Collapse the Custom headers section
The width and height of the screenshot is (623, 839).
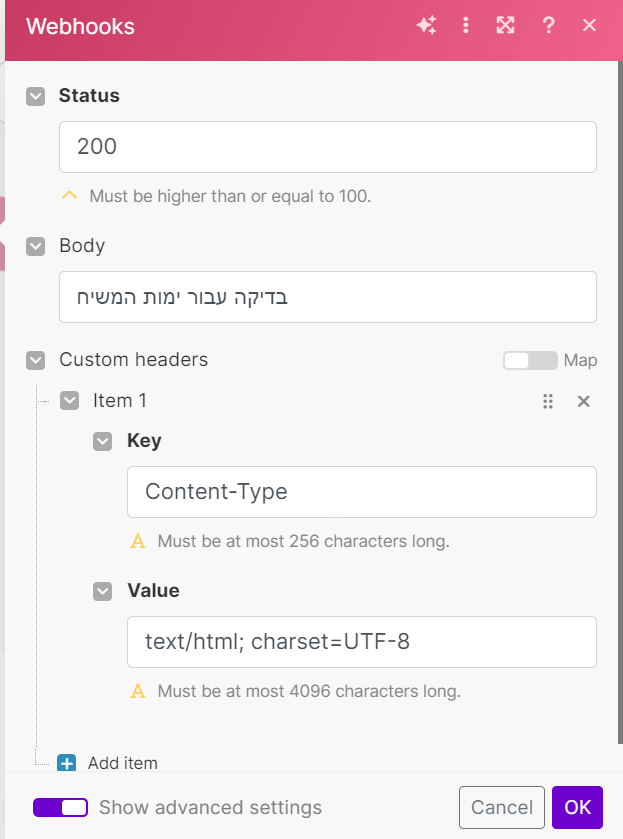pos(36,360)
